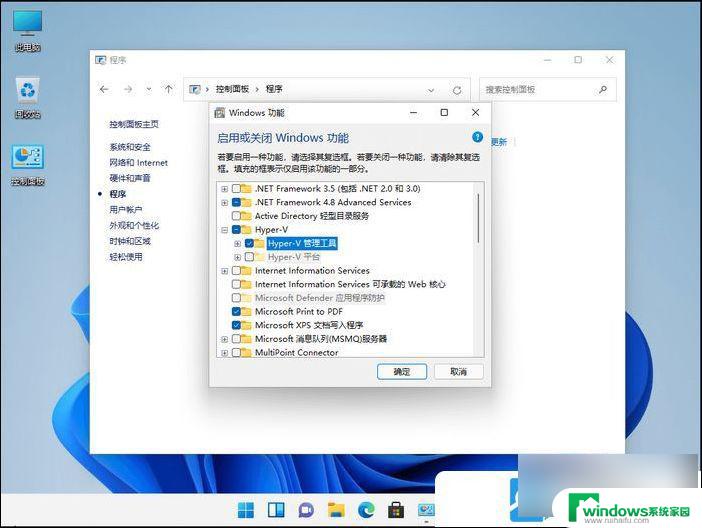Toggle .NET Framework 4.8 Advanced Services checkbox
The height and width of the screenshot is (528, 702).
tap(236, 202)
